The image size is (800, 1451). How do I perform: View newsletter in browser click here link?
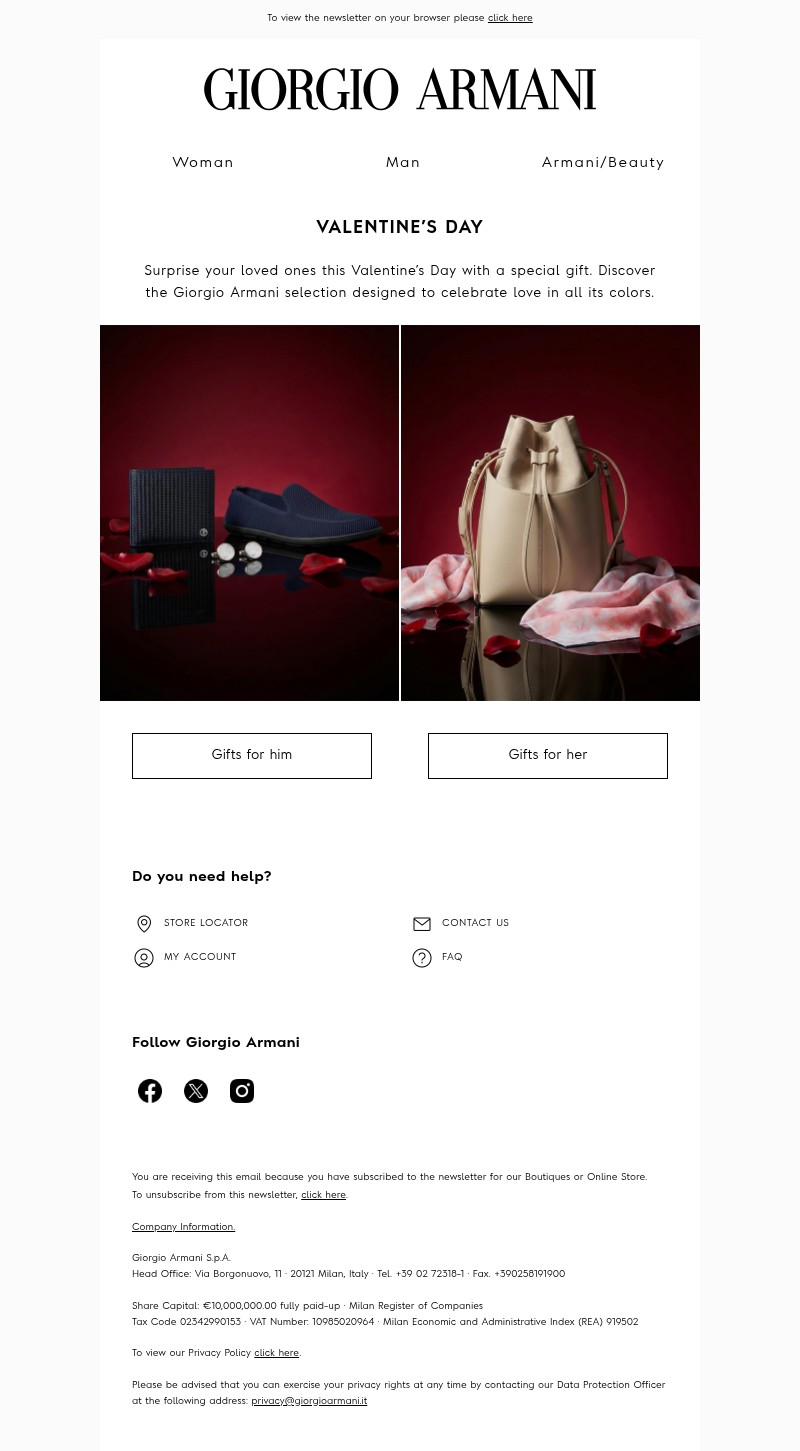[x=510, y=18]
